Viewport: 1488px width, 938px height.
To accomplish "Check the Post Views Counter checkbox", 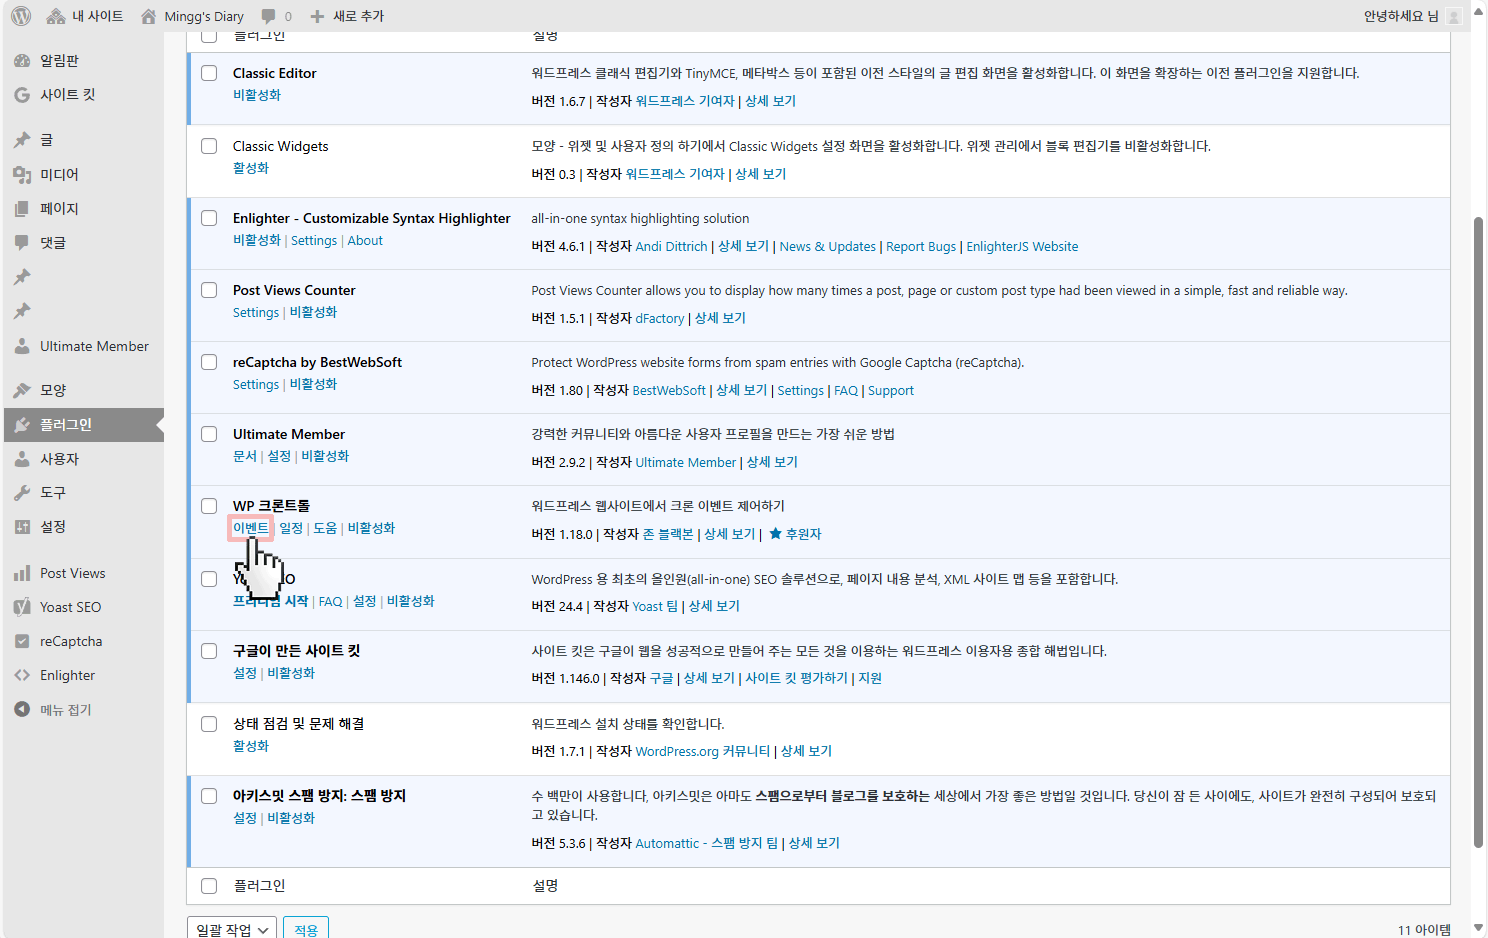I will 209,290.
